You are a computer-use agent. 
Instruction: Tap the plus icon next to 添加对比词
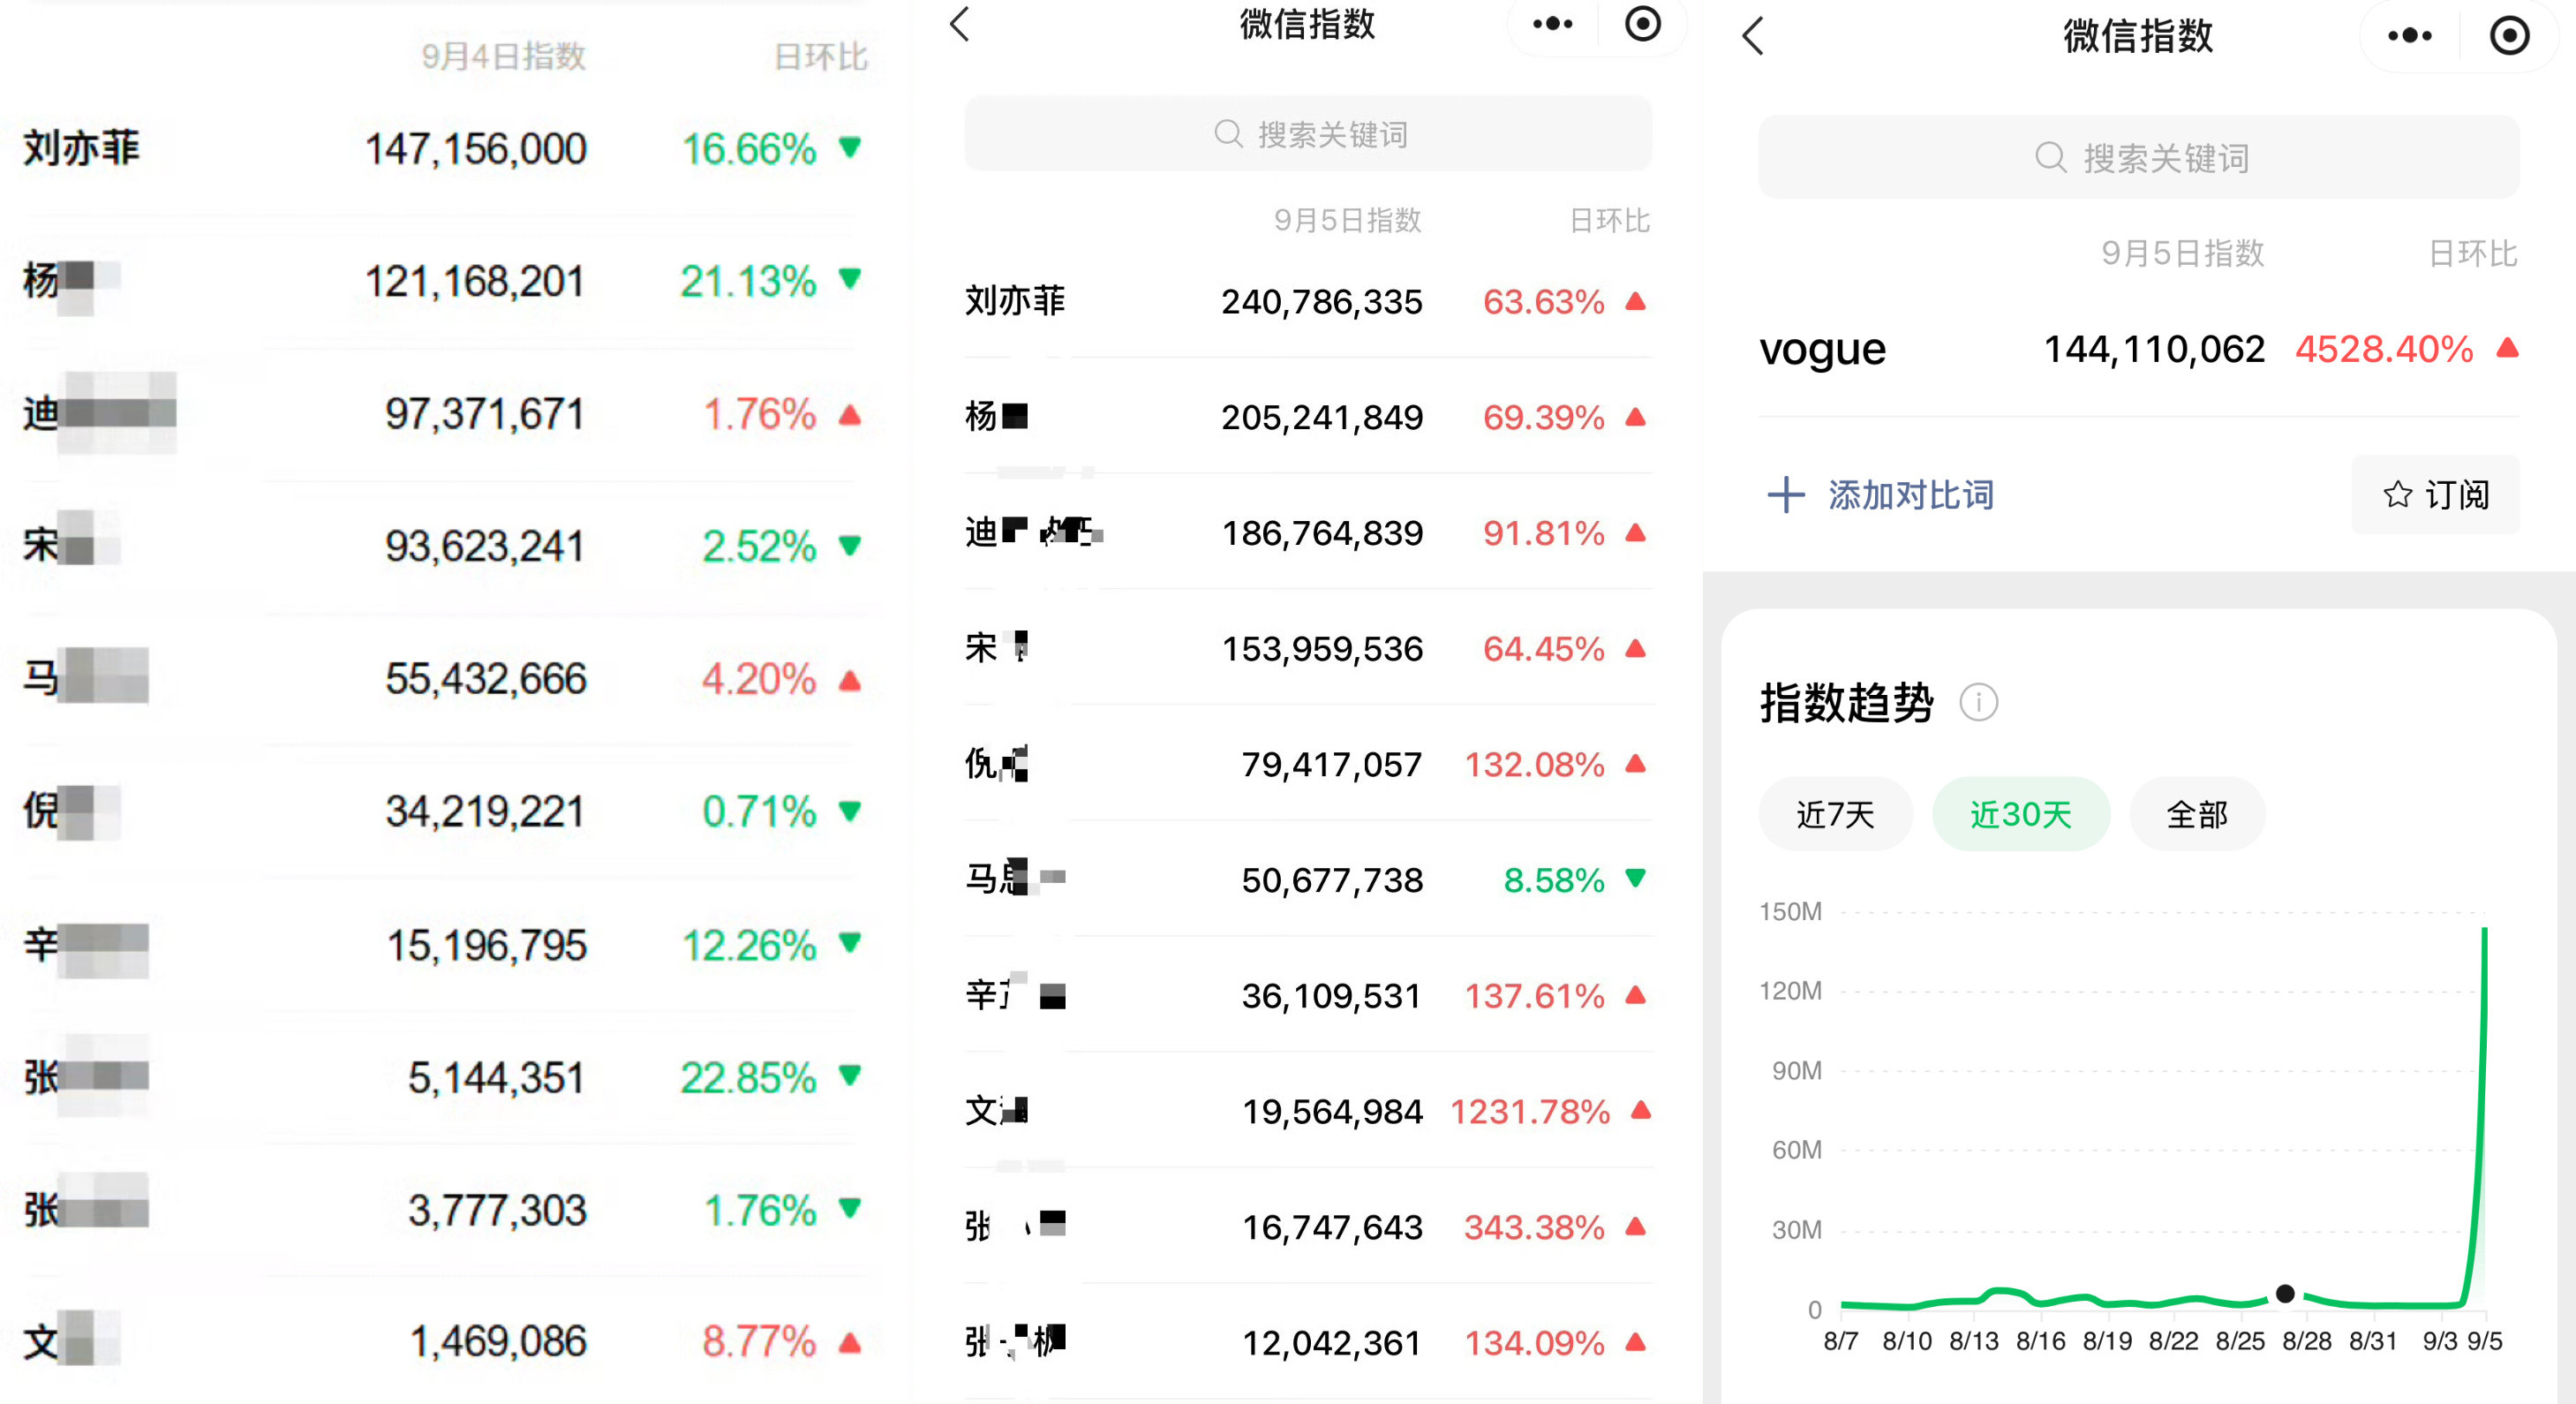tap(1786, 495)
